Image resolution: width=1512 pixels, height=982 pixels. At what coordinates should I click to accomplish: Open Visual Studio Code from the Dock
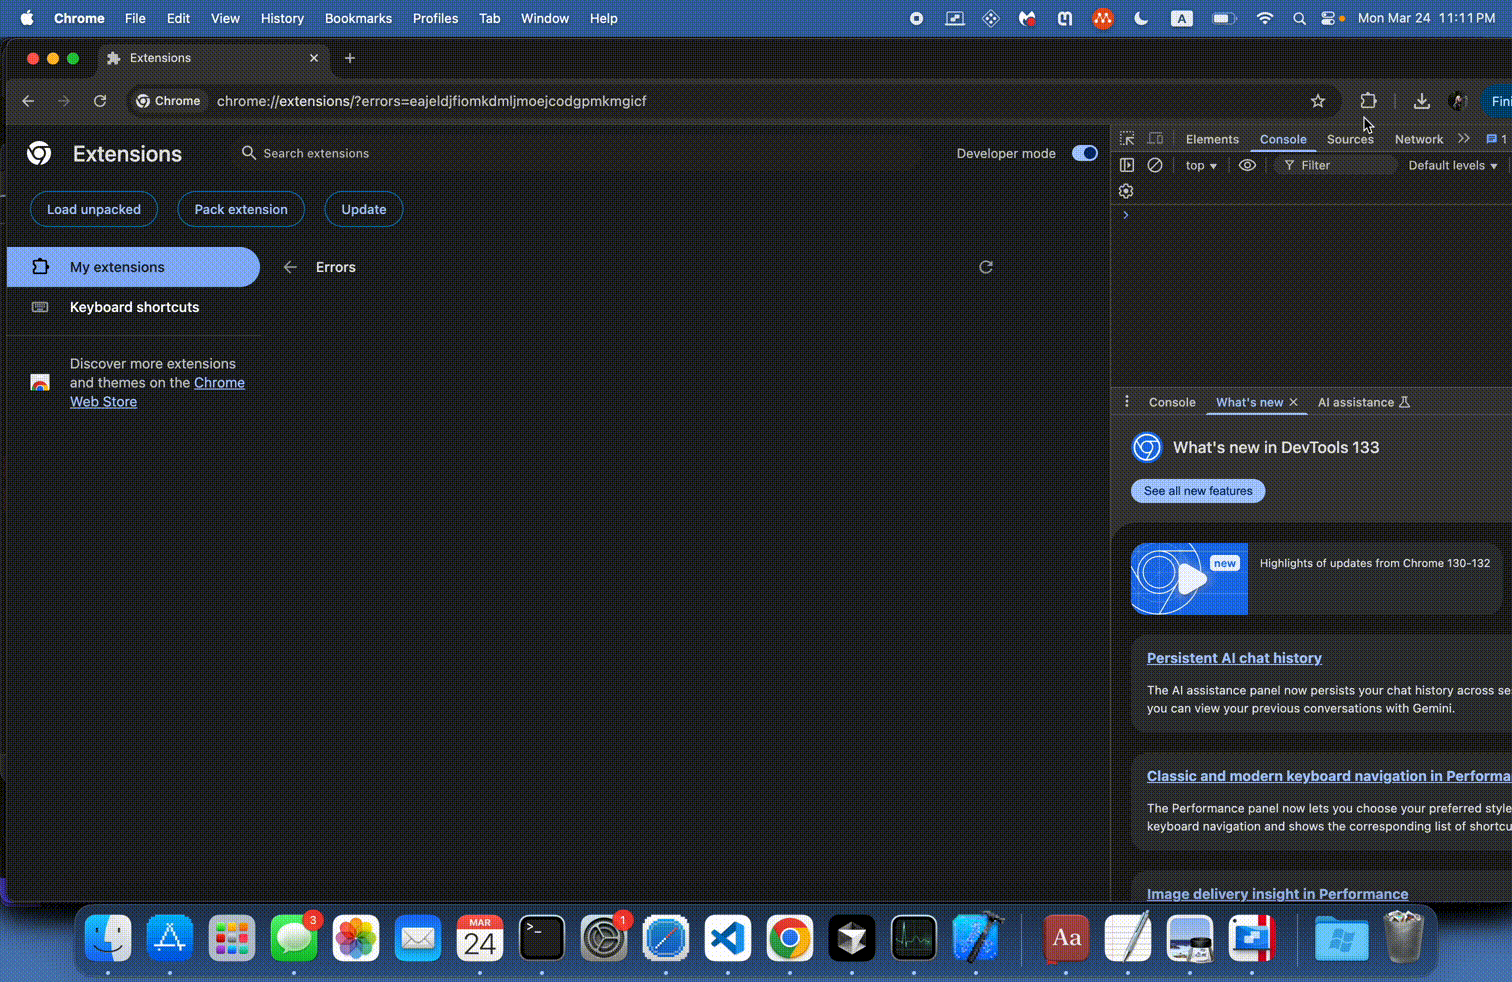click(x=728, y=938)
